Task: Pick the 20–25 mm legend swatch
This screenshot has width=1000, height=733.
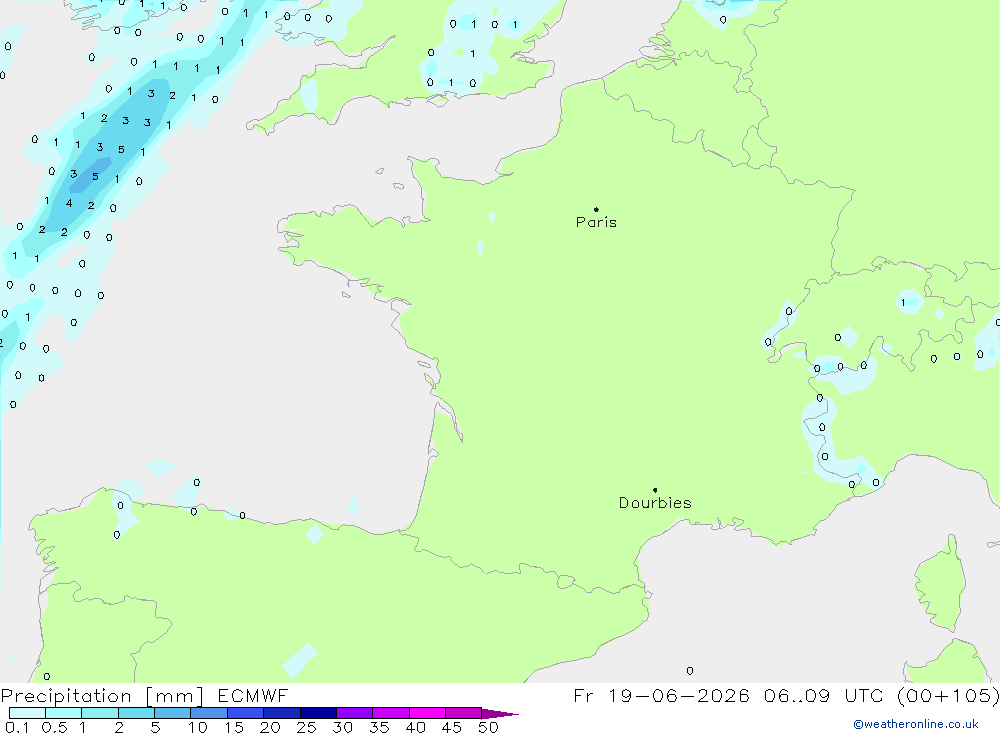Action: (x=282, y=713)
